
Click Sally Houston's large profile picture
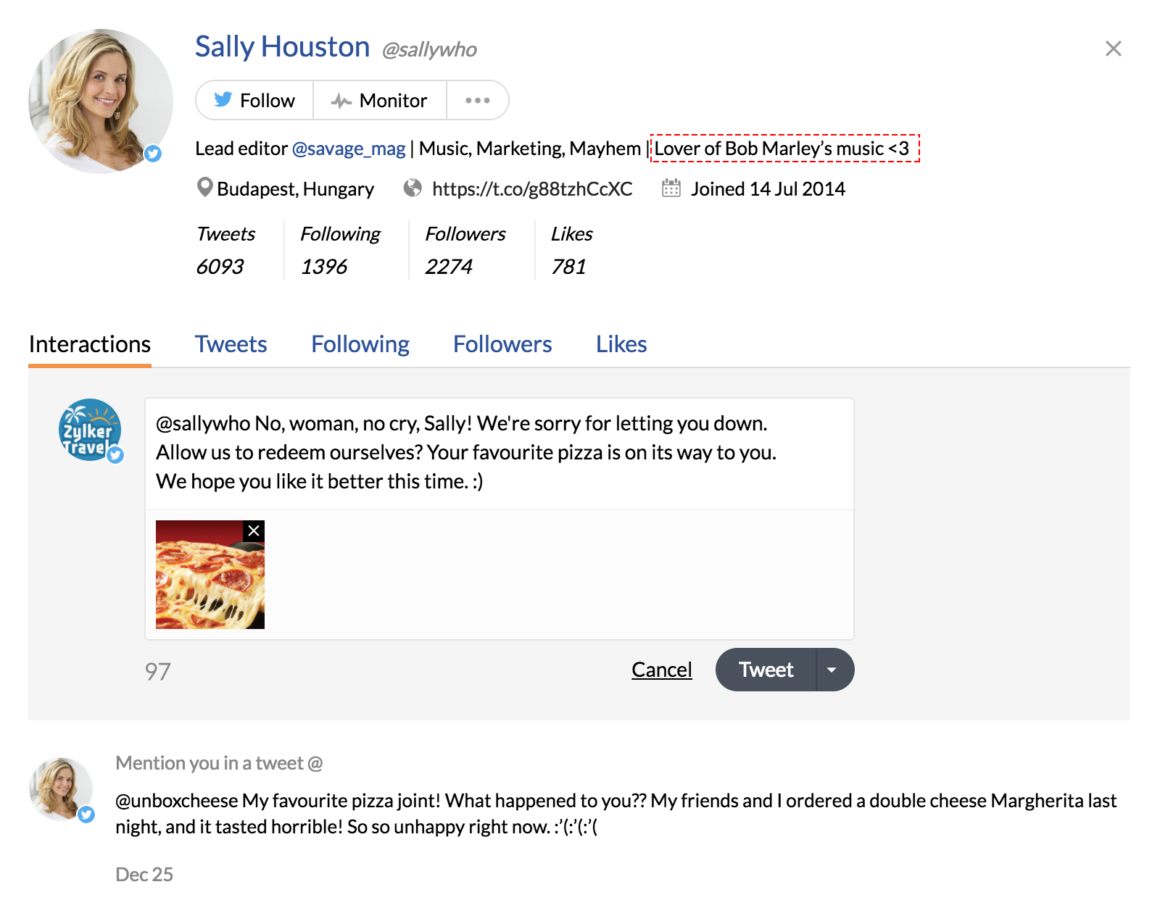[100, 100]
